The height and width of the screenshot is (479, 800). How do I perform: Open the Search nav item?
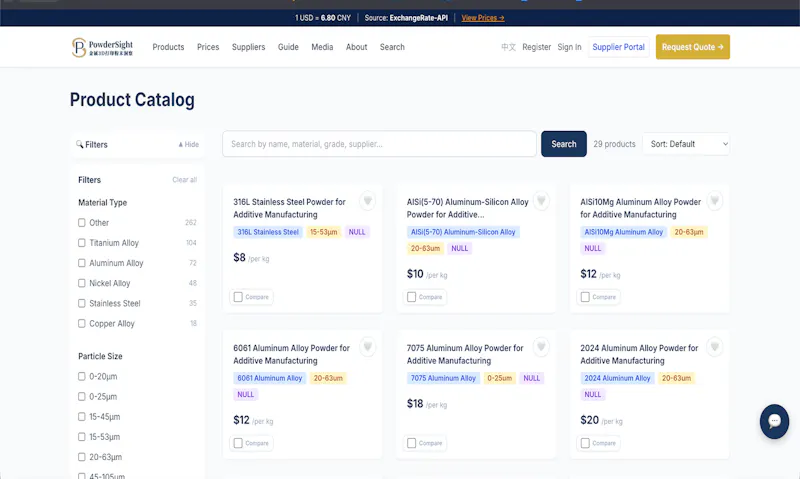pos(392,47)
